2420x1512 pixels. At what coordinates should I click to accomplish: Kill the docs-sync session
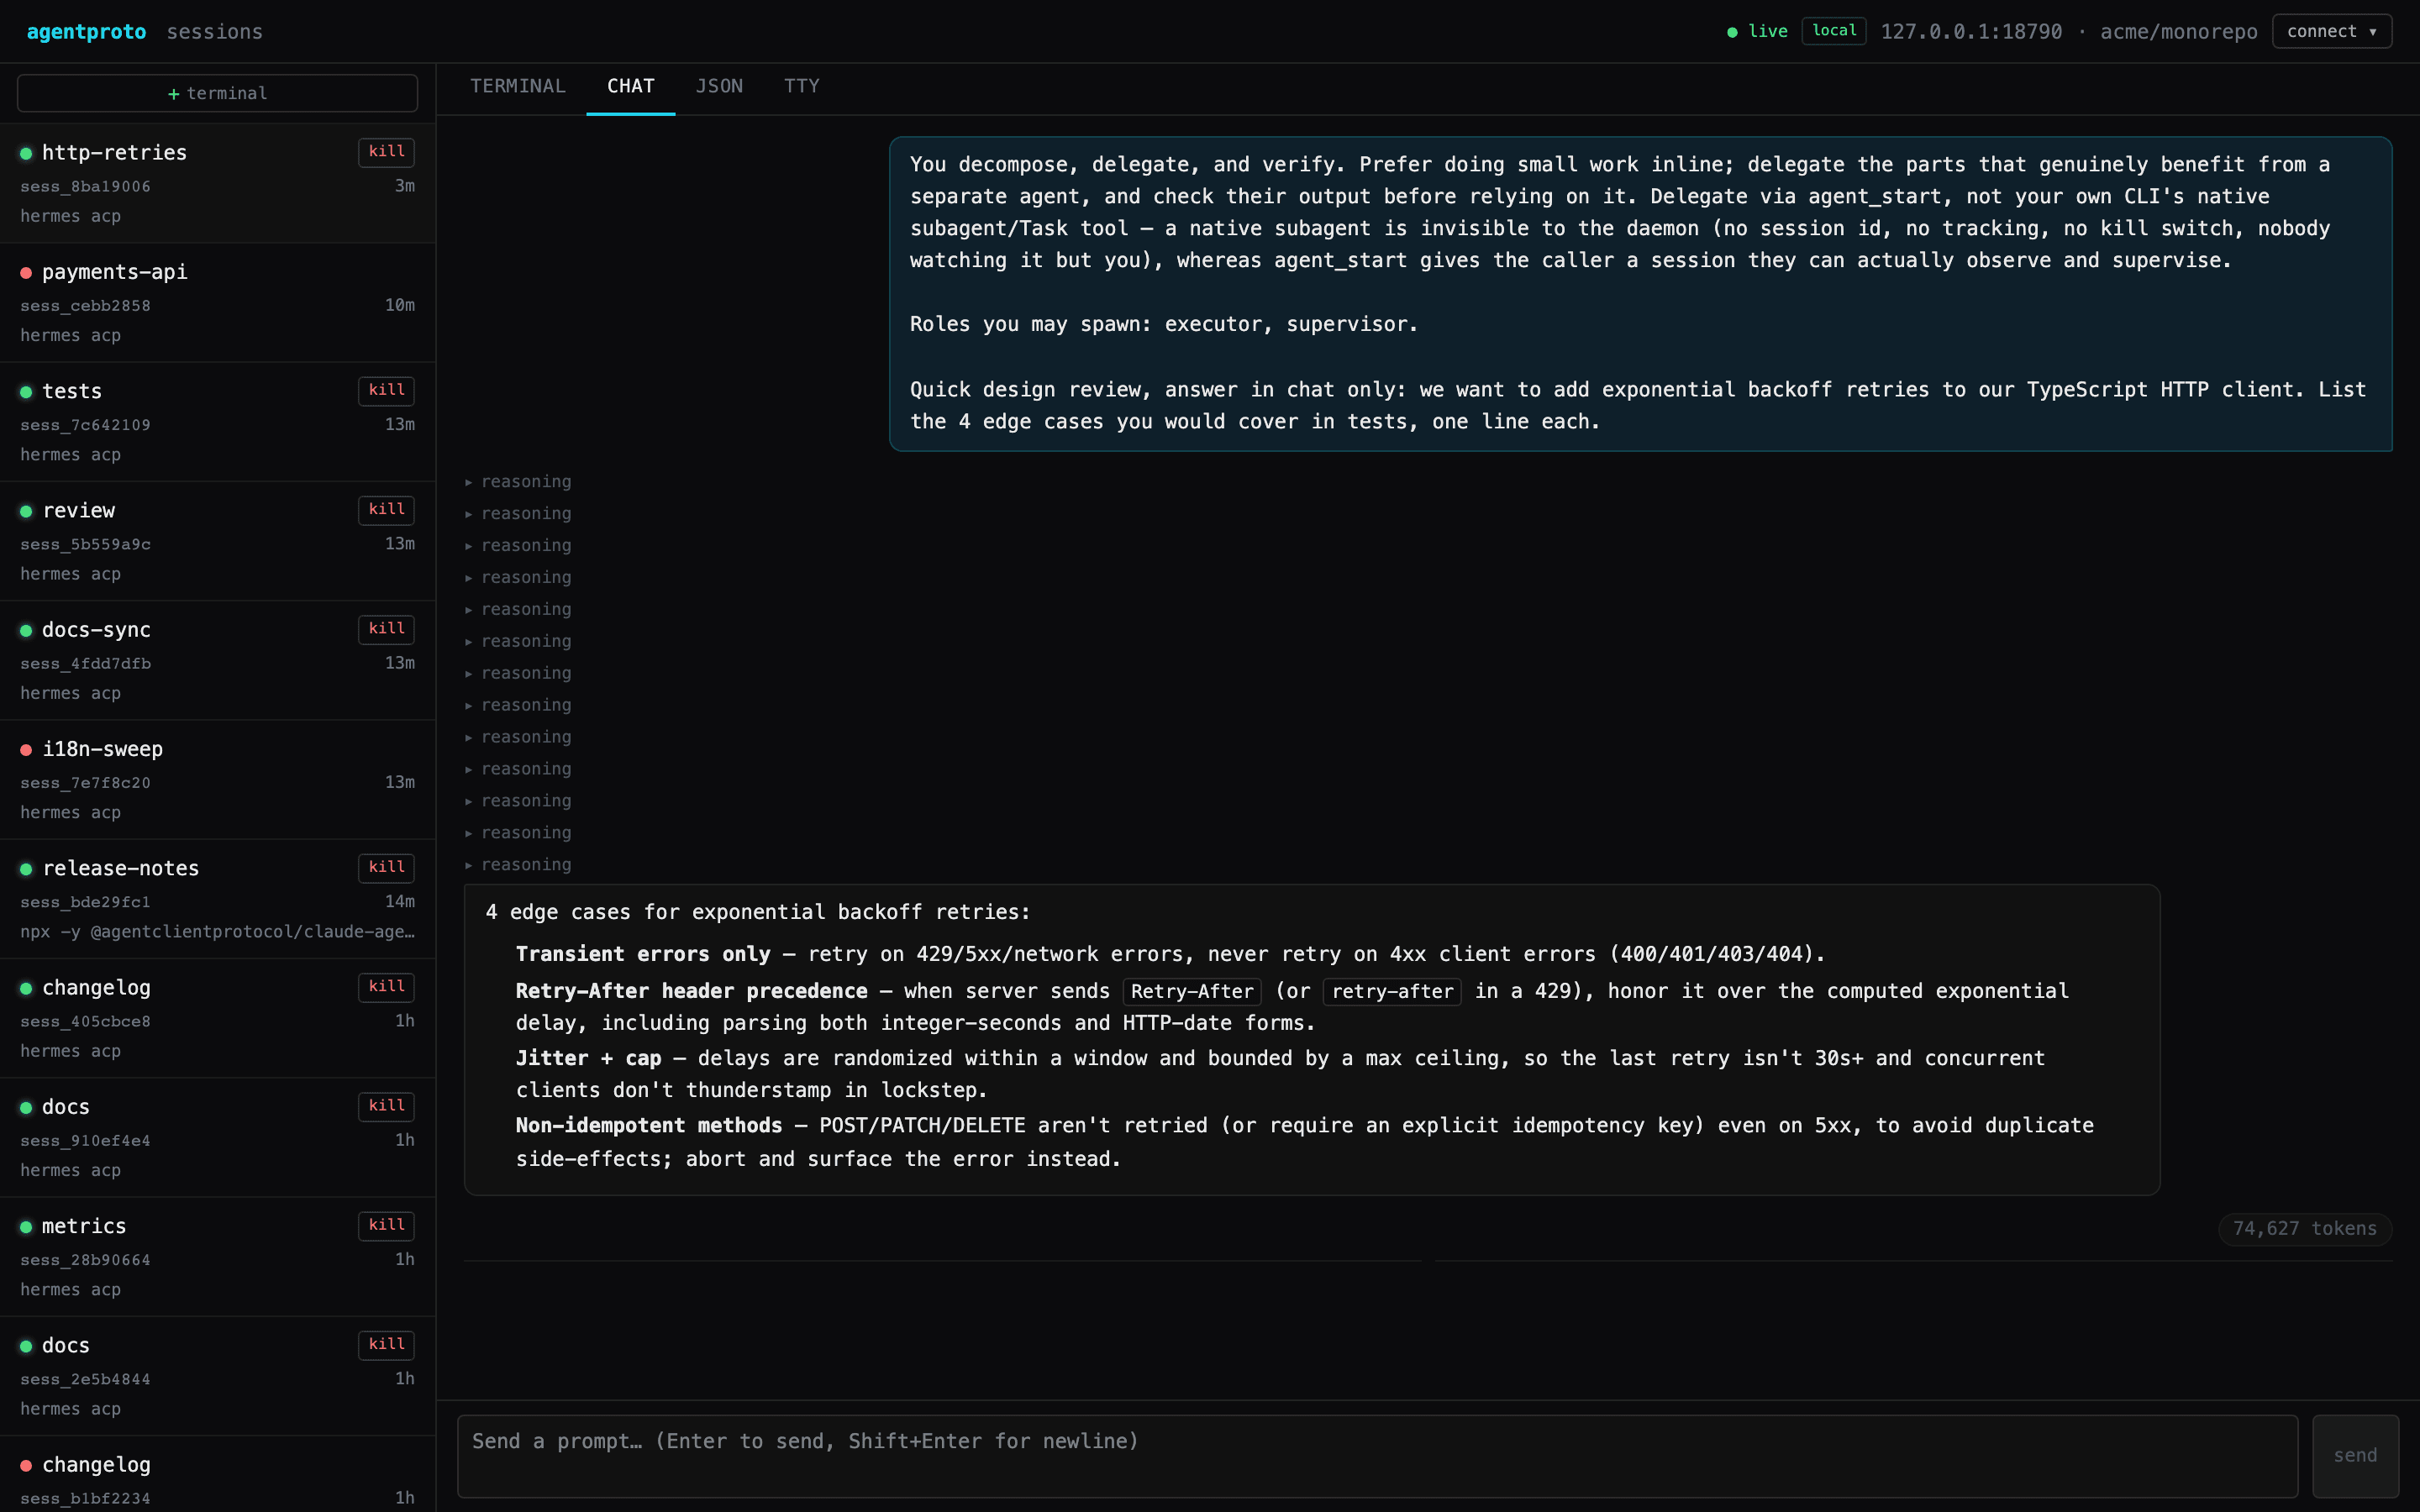pos(386,628)
